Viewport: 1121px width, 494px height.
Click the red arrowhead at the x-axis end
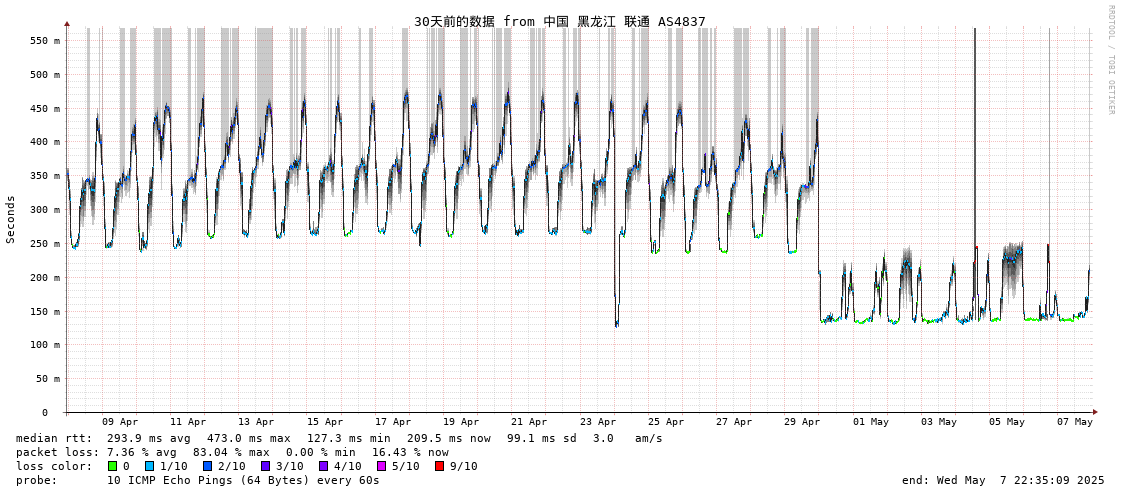(x=1093, y=413)
